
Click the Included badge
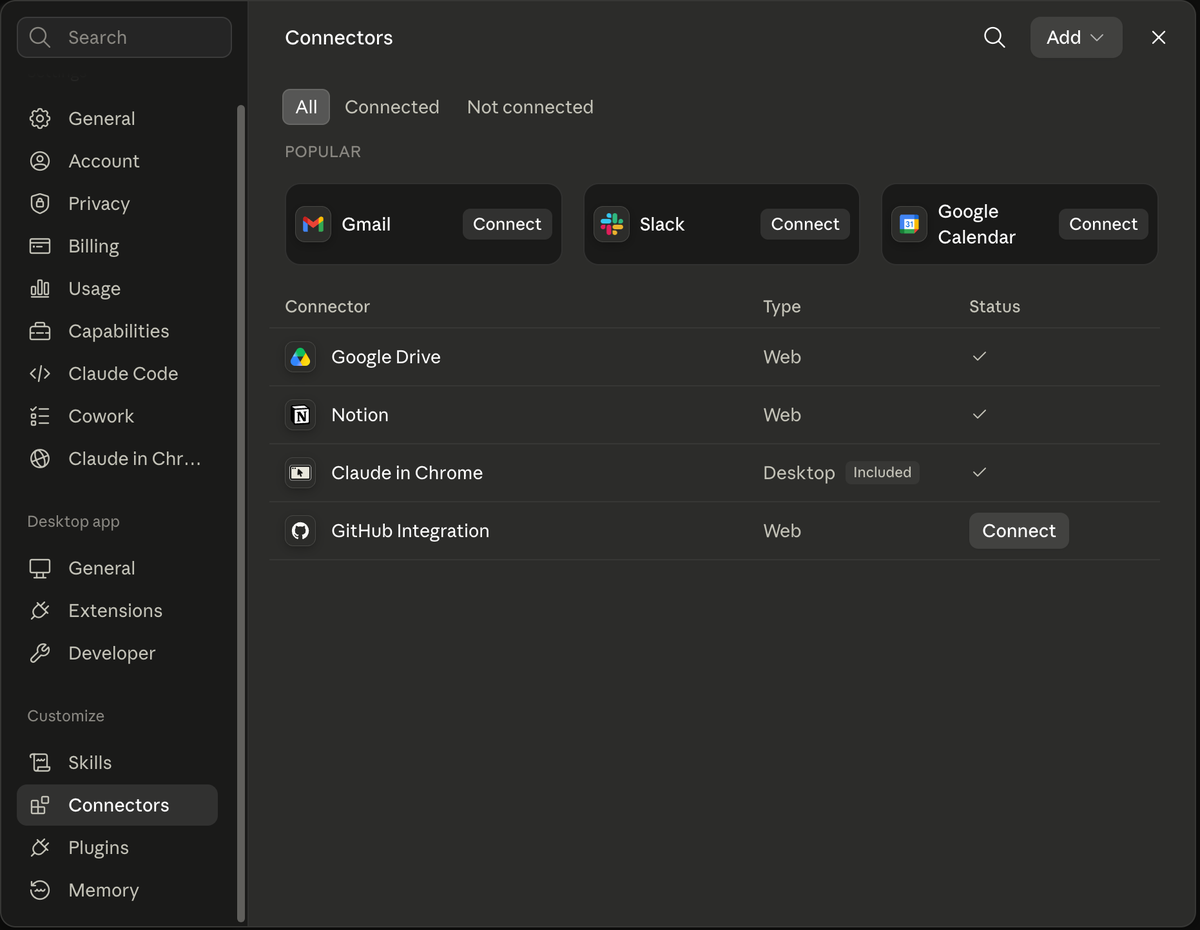pos(882,472)
